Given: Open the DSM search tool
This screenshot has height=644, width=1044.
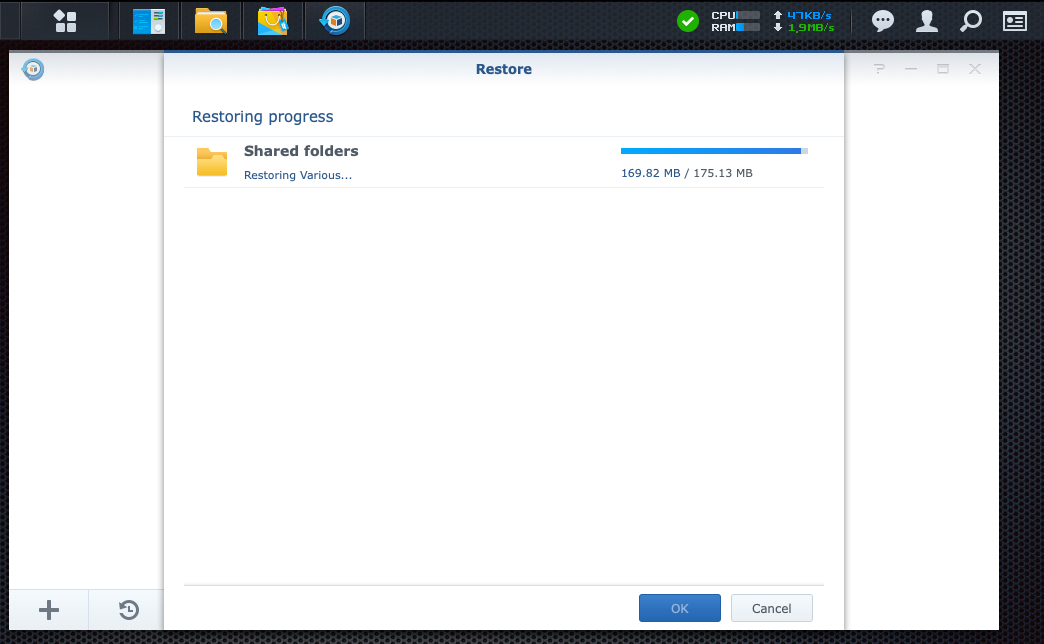Looking at the screenshot, I should pos(971,21).
